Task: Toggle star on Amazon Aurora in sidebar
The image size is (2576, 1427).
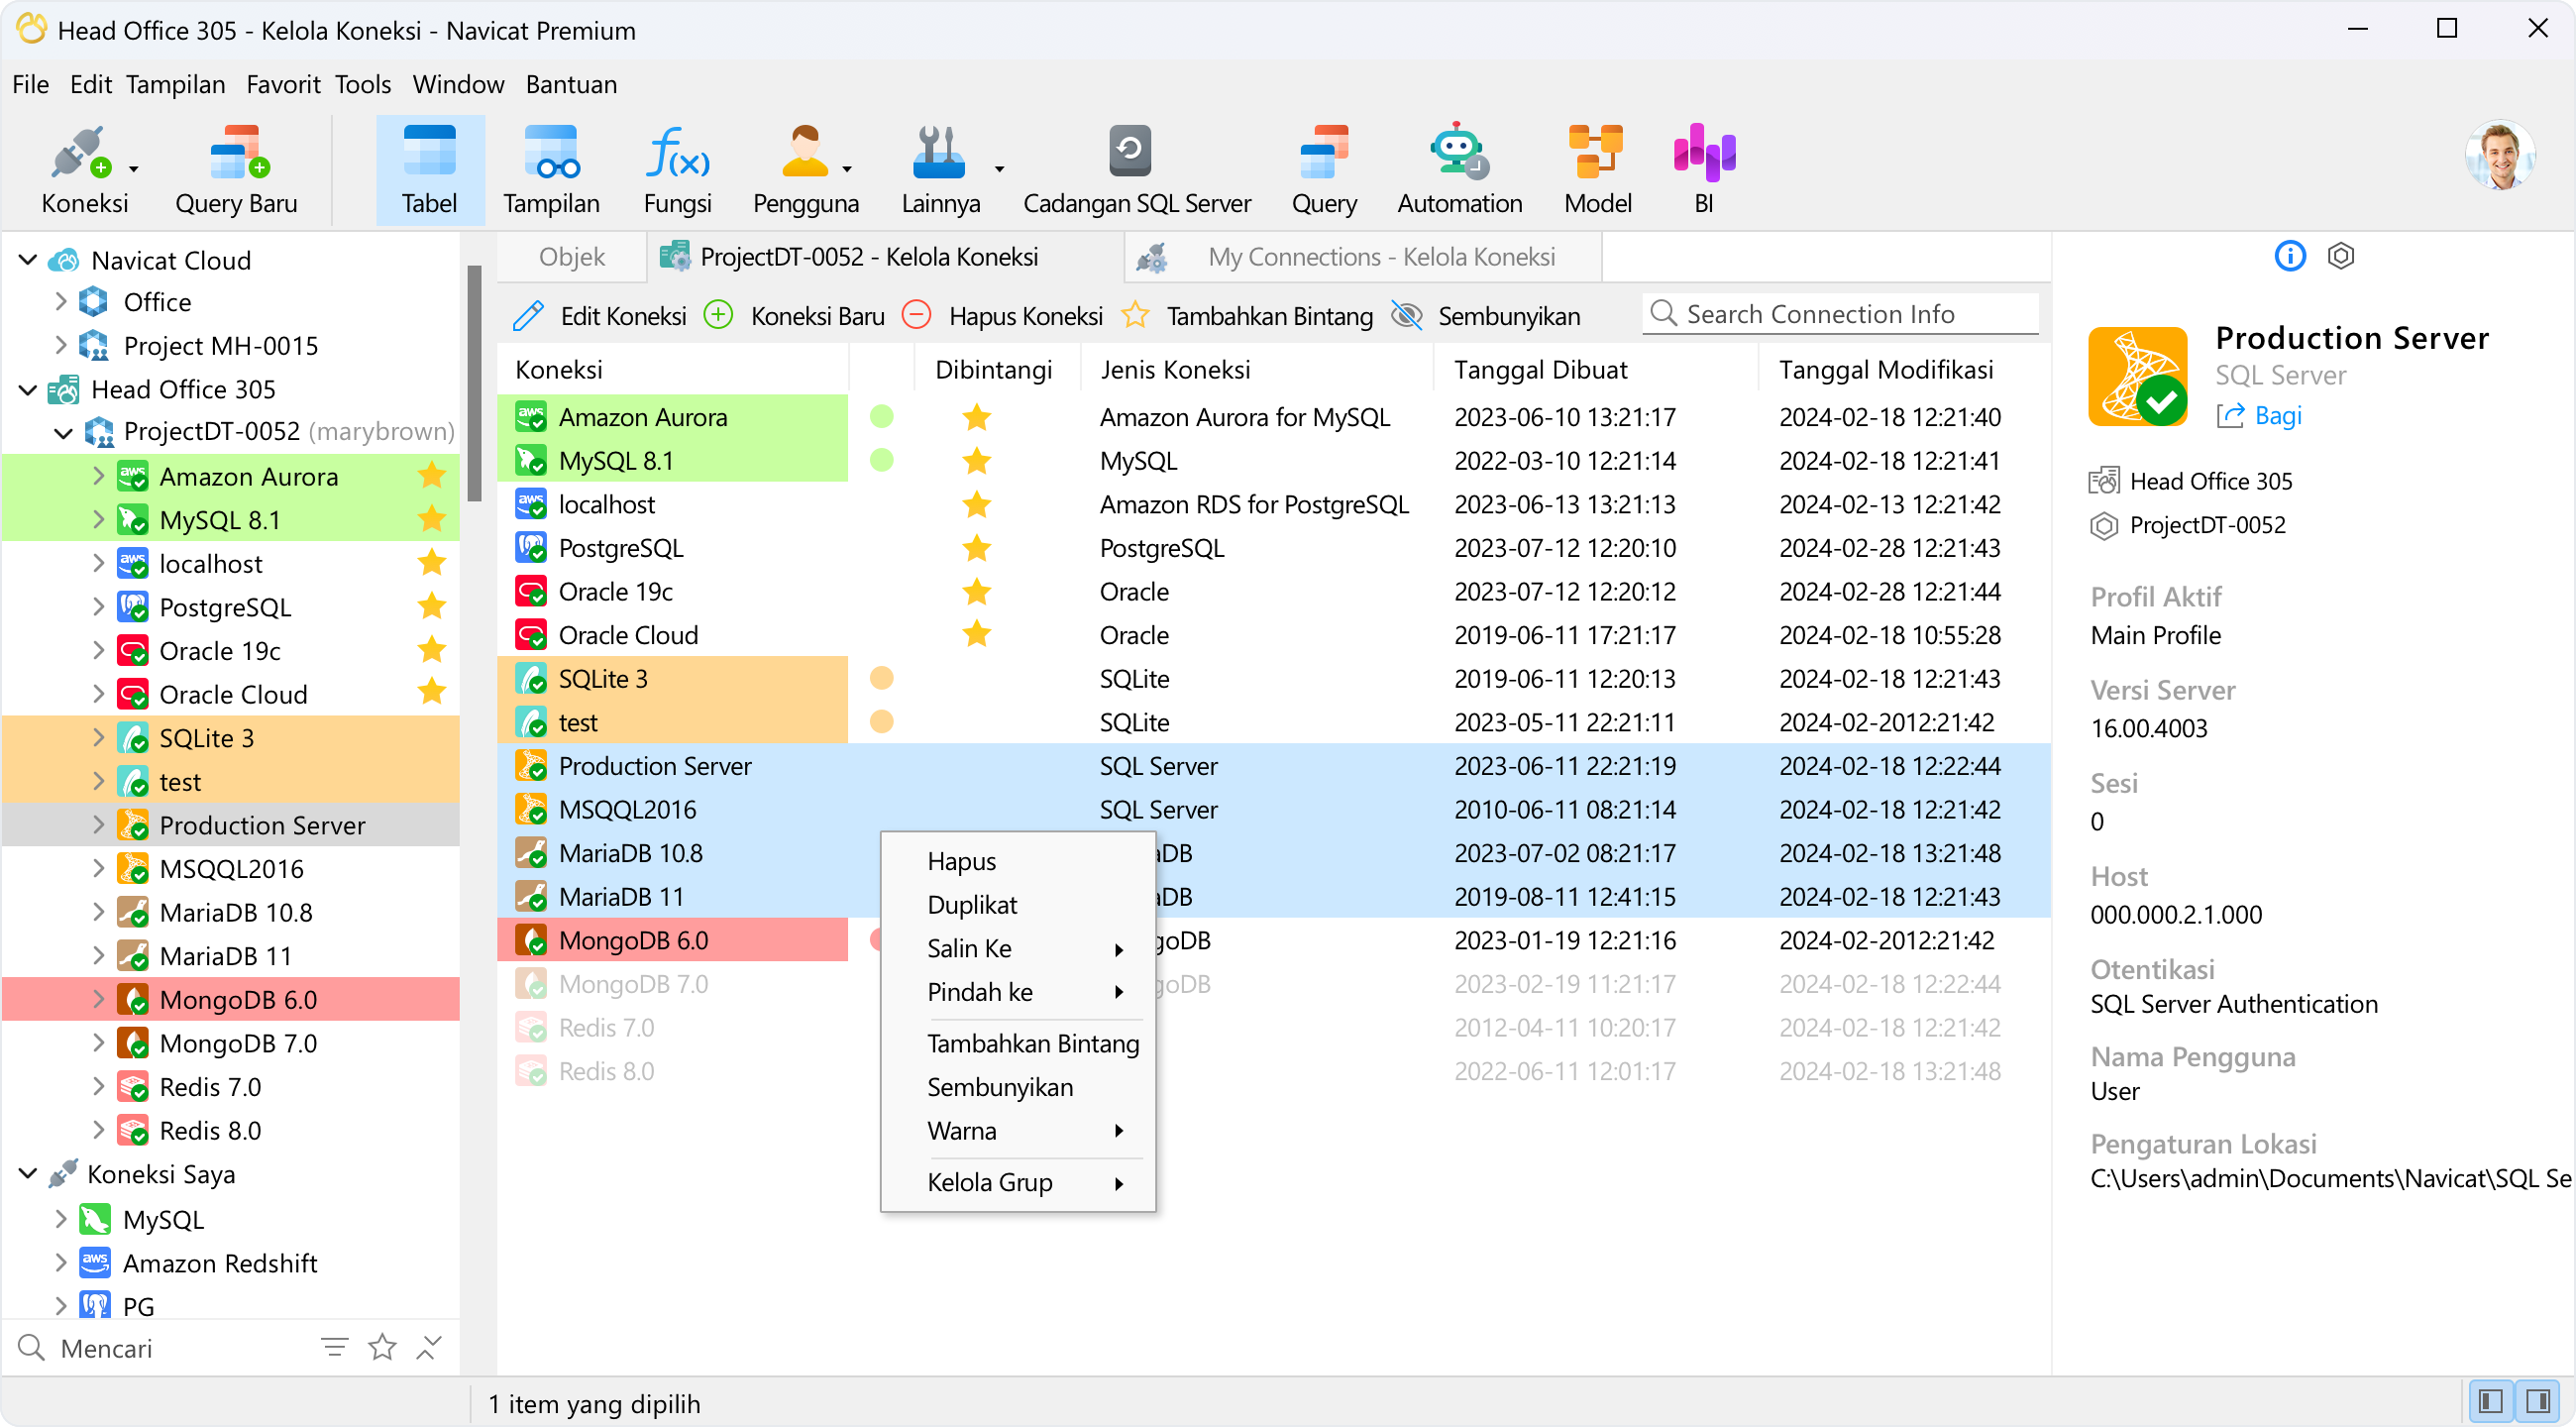Action: click(x=432, y=475)
